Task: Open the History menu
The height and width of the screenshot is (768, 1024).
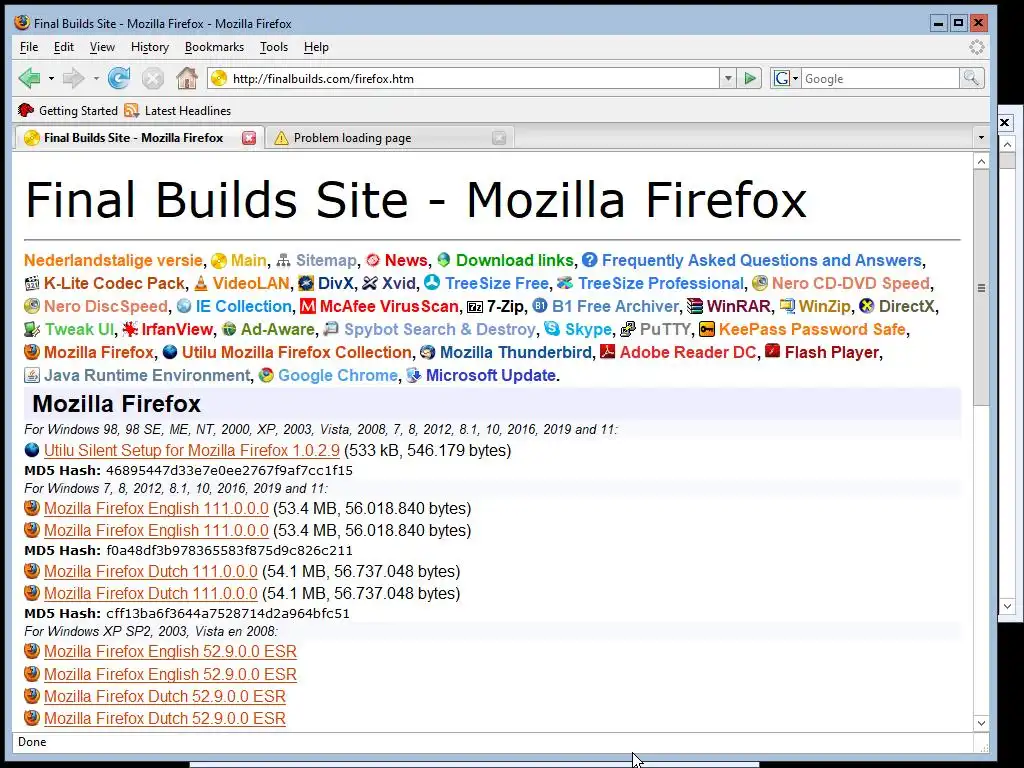Action: click(x=150, y=47)
